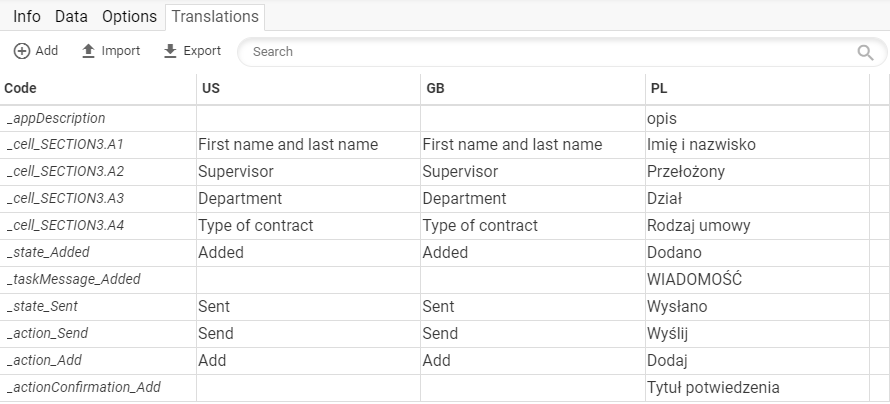Click the Import upload arrow icon
Screen dimensions: 890x404
88,51
